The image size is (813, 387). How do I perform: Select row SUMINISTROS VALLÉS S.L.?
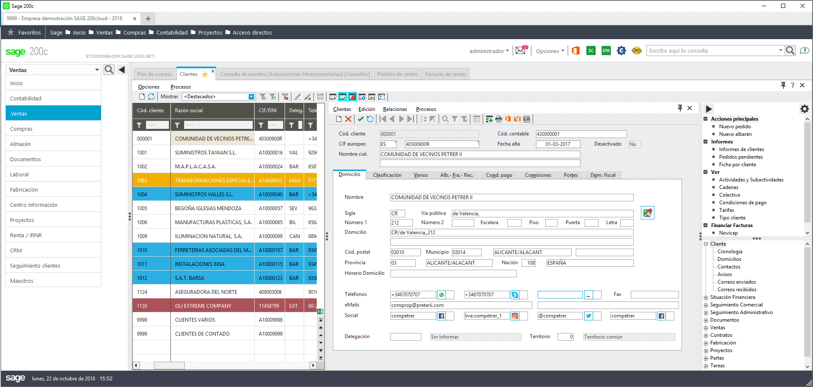(x=225, y=194)
